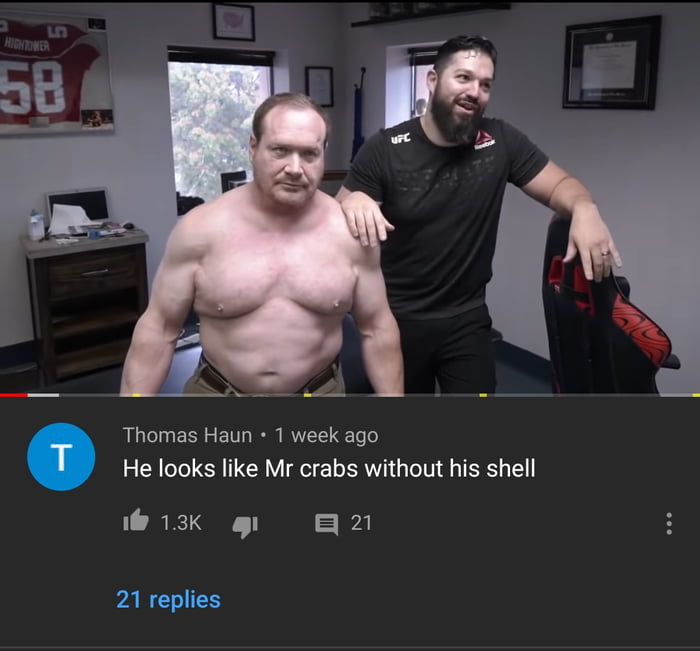Like Thomas Haun's comment with thumbs up
This screenshot has width=700, height=651.
tap(136, 521)
